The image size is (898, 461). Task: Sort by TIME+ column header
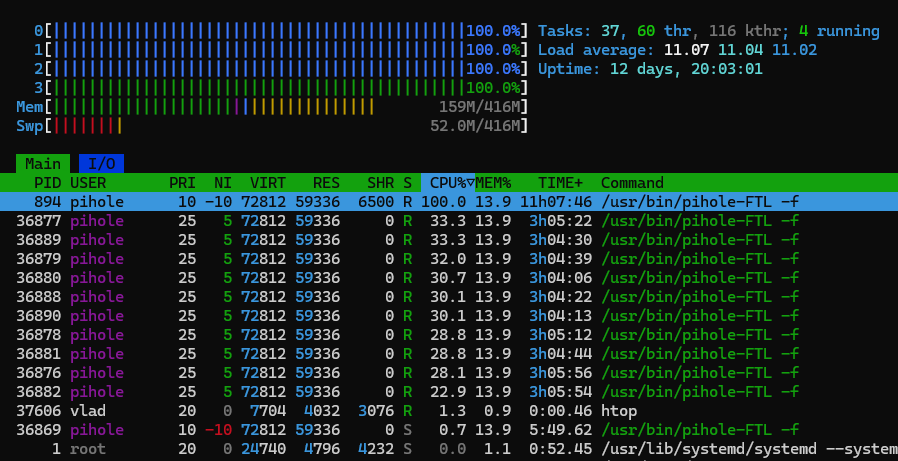click(x=560, y=183)
